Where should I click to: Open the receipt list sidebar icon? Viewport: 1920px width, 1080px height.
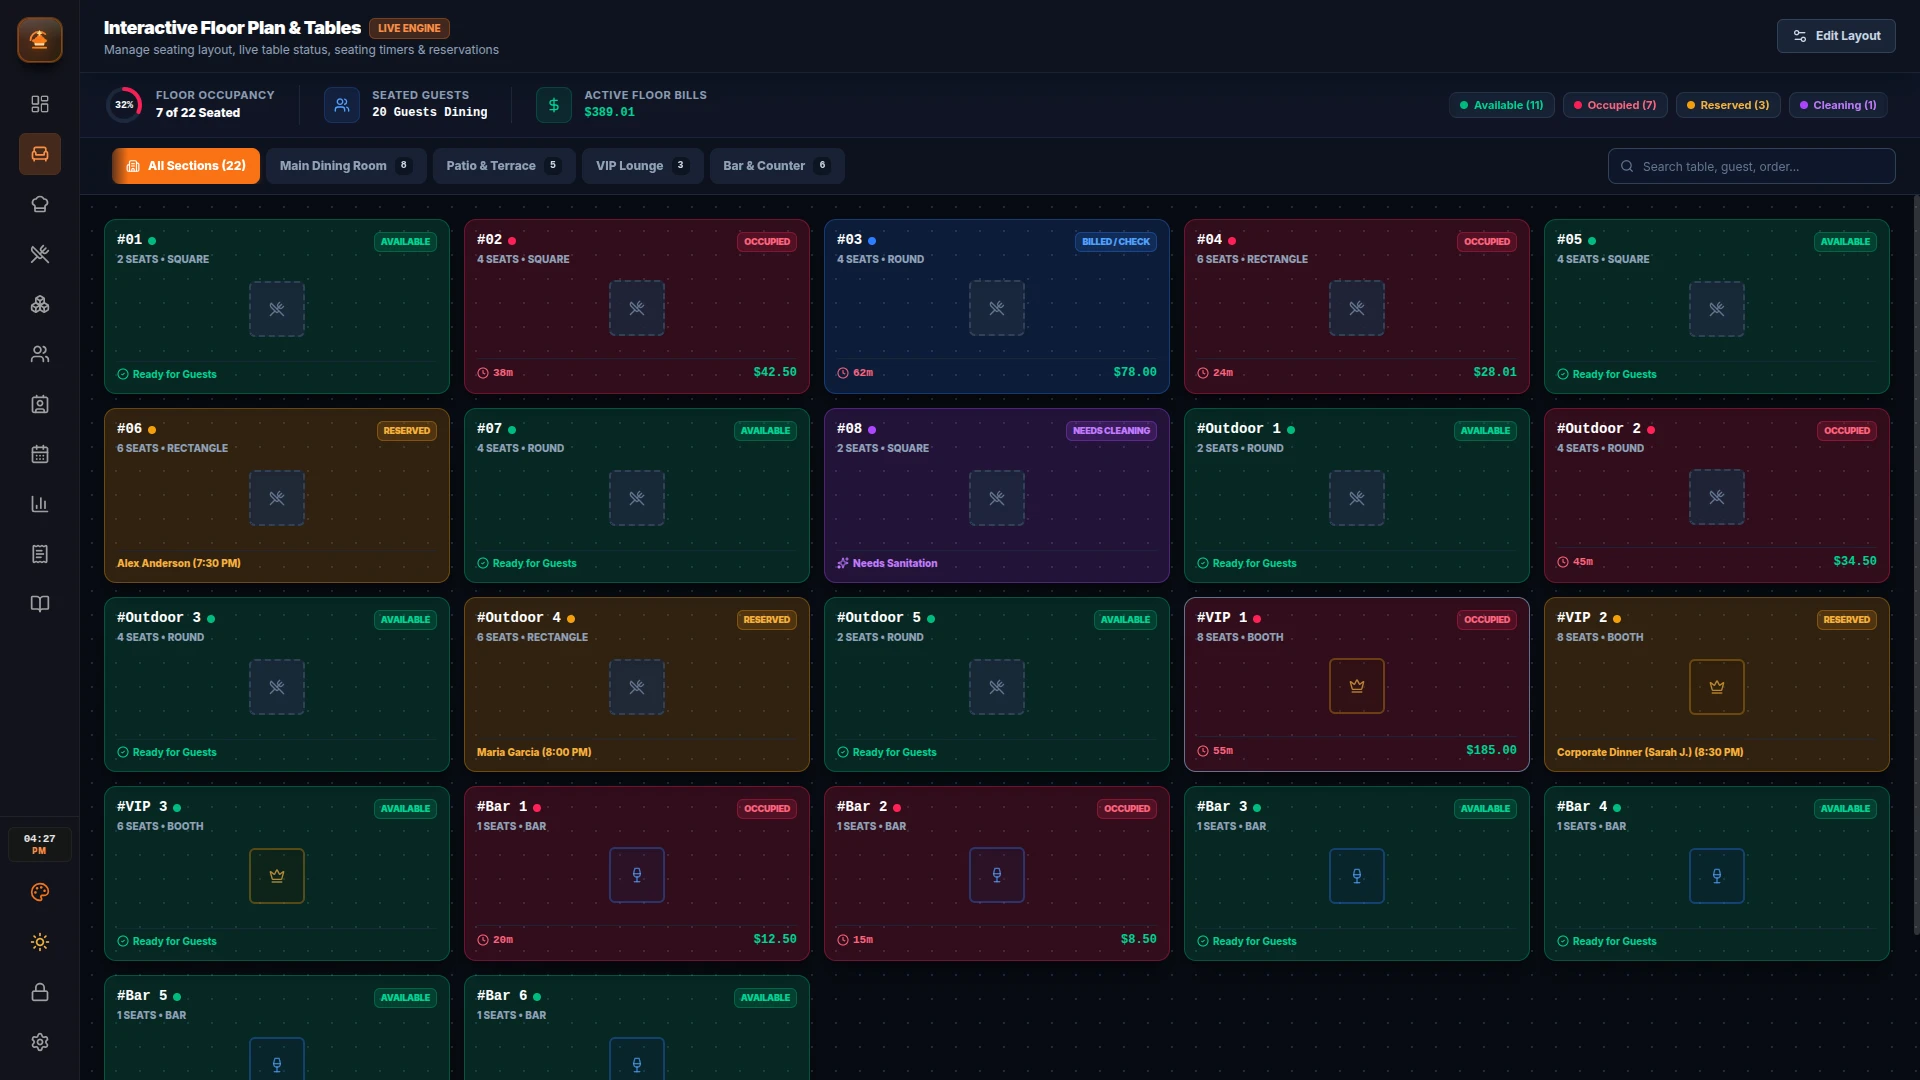tap(40, 554)
